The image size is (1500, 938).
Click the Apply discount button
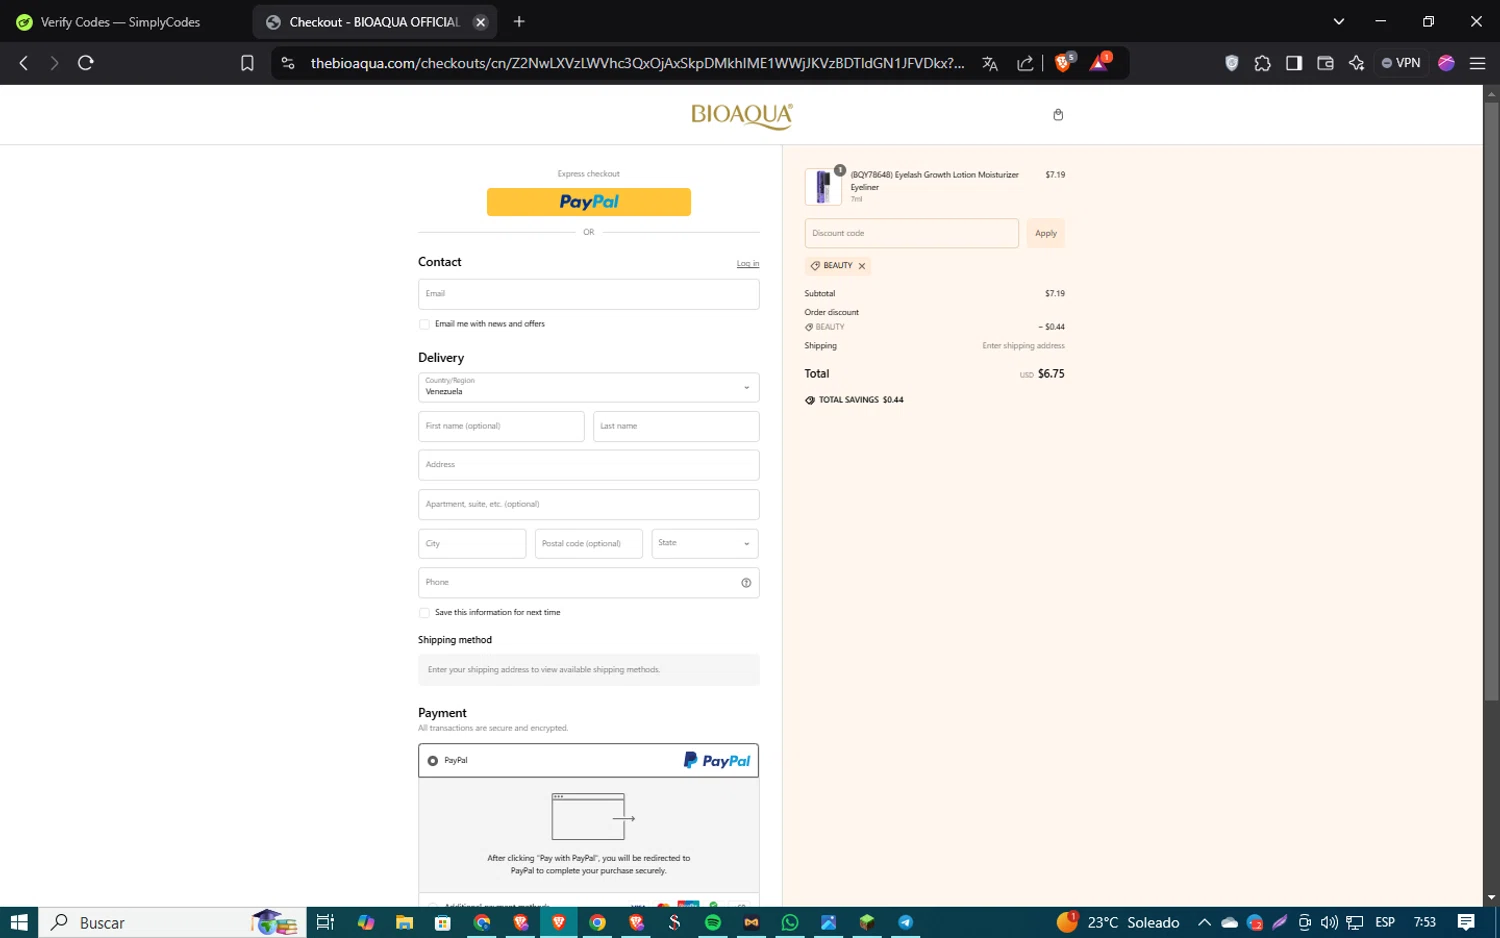1046,233
